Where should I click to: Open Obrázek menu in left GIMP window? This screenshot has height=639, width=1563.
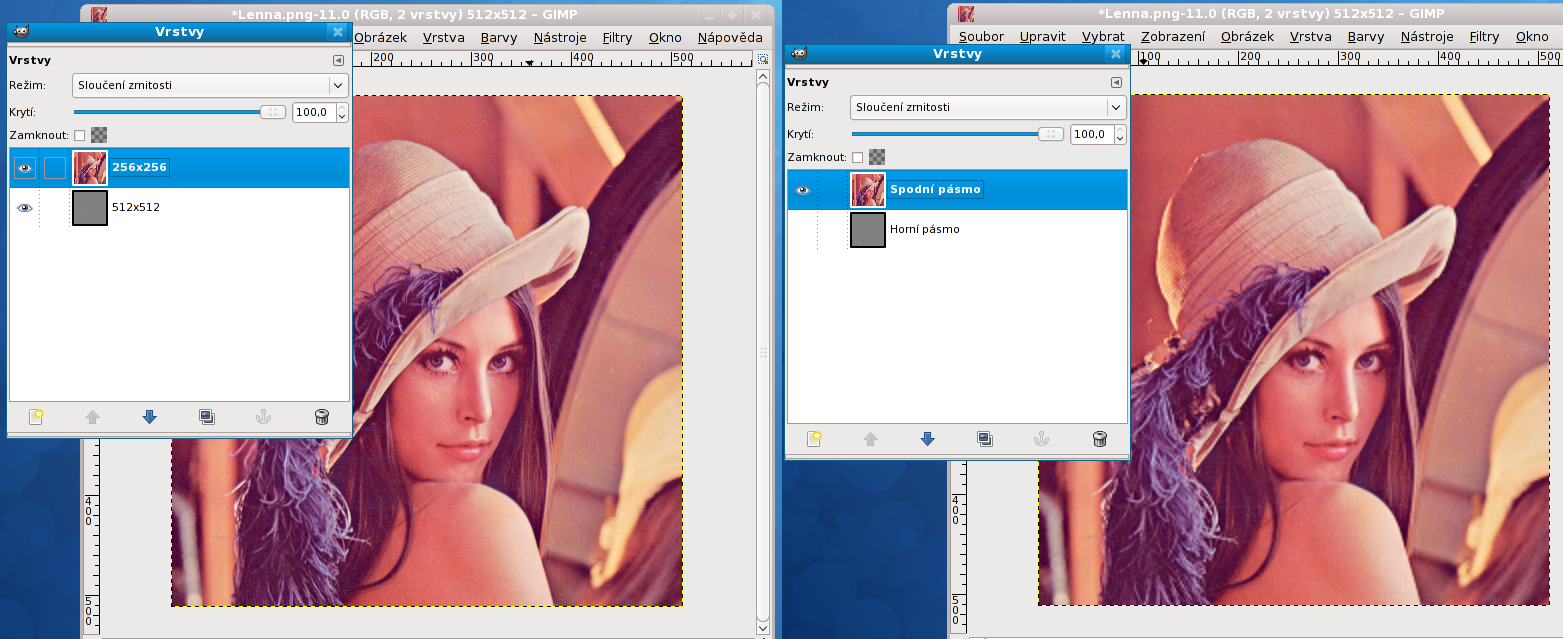click(380, 37)
